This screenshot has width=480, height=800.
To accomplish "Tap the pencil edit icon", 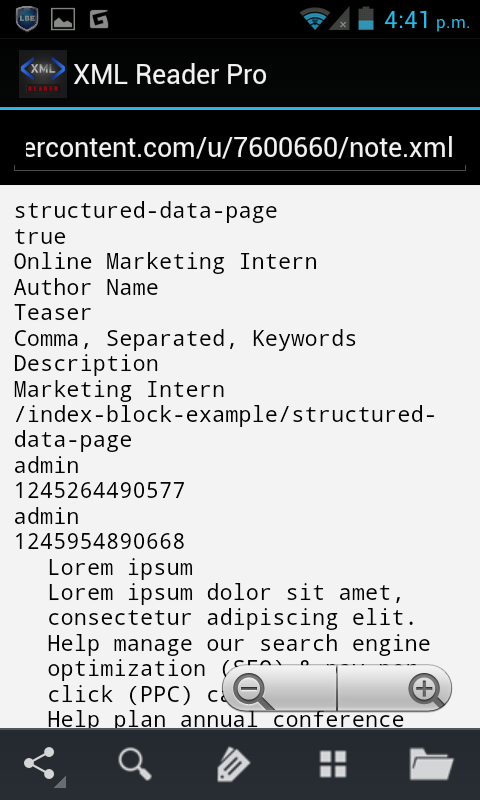I will 233,765.
